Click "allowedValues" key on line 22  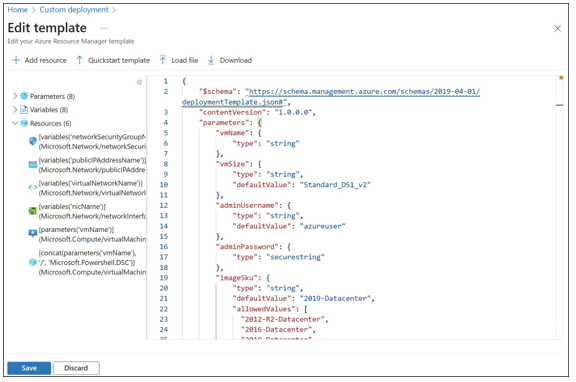(263, 309)
